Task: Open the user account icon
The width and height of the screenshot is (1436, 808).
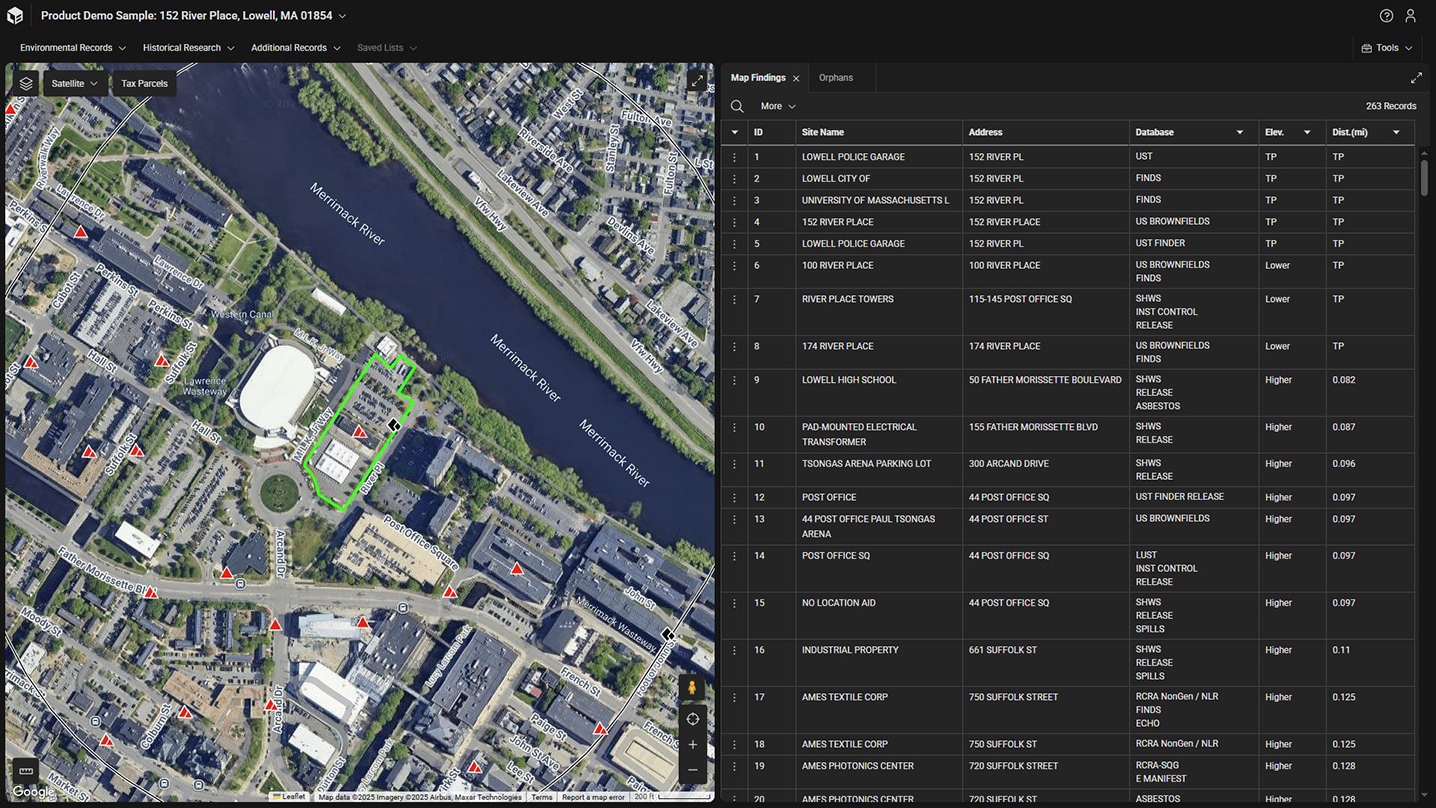Action: click(1411, 16)
